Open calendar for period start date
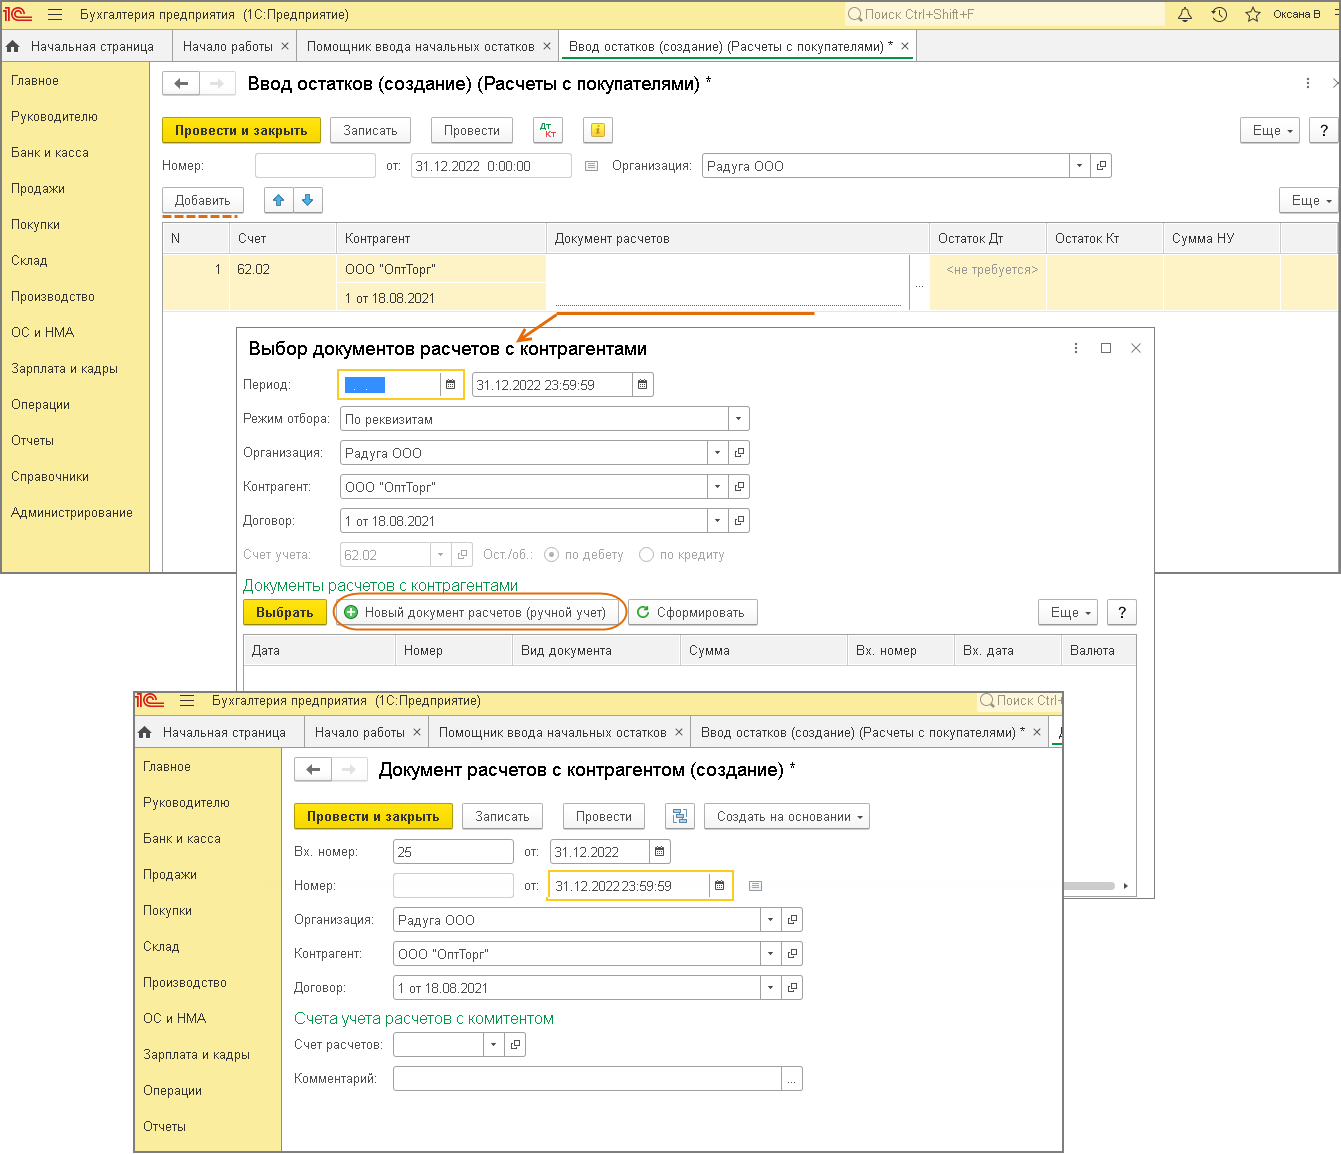The width and height of the screenshot is (1341, 1155). [x=451, y=385]
